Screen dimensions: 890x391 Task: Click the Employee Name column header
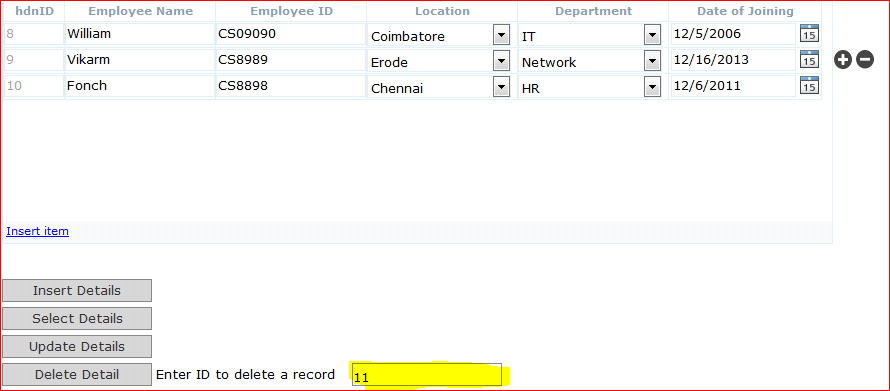pyautogui.click(x=140, y=11)
